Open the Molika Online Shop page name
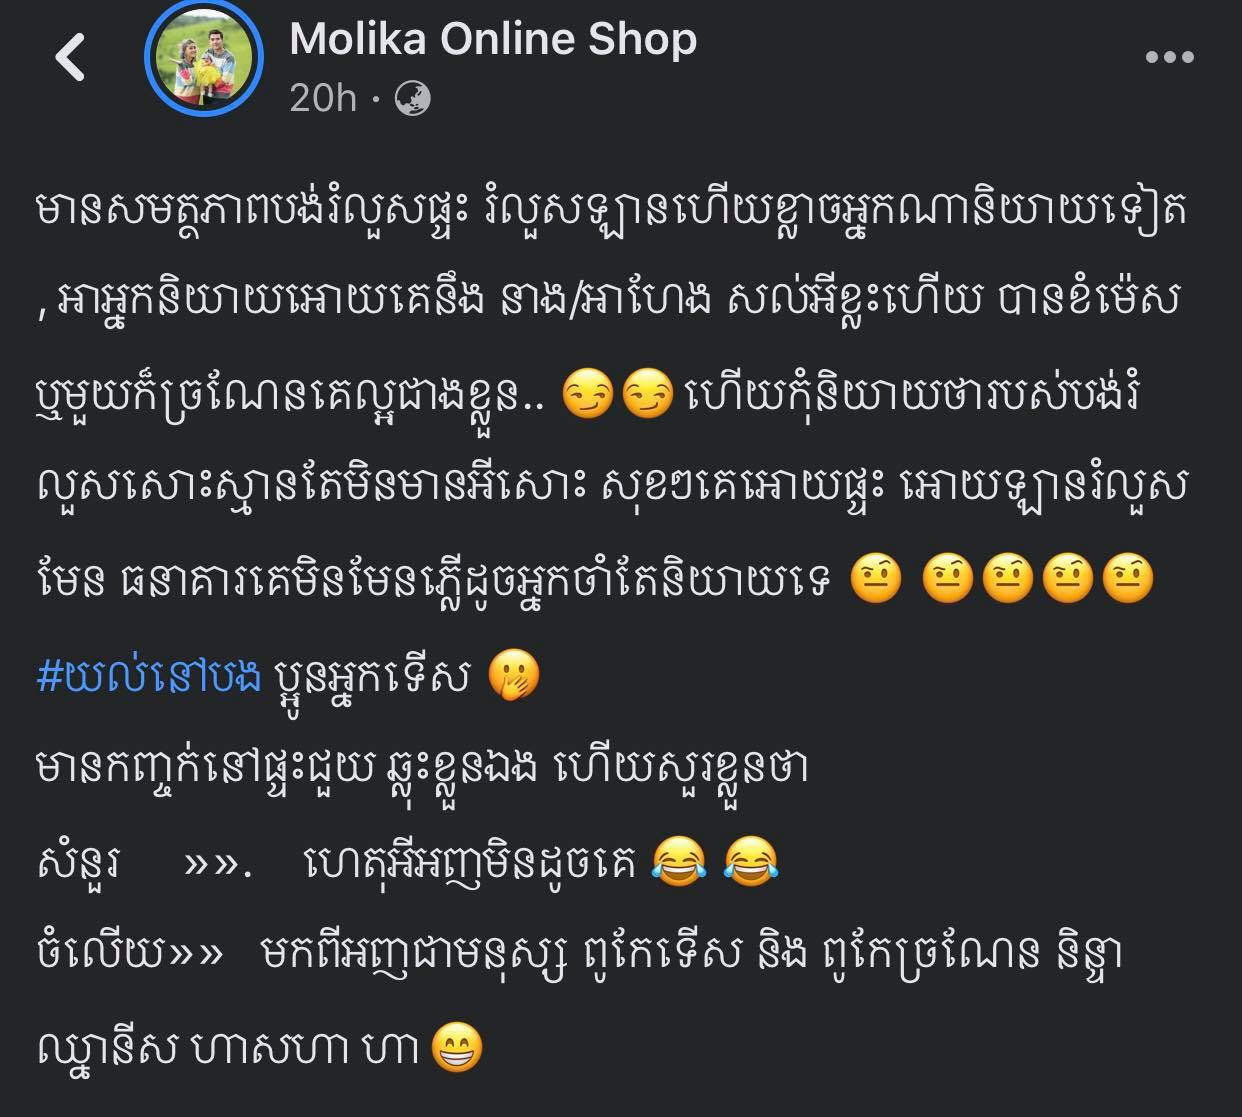The height and width of the screenshot is (1117, 1242). pos(493,39)
